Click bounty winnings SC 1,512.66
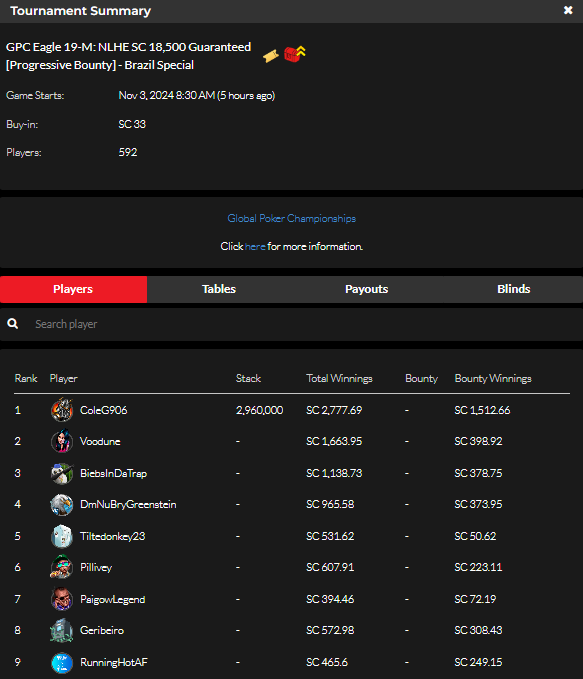The image size is (583, 679). coord(483,410)
